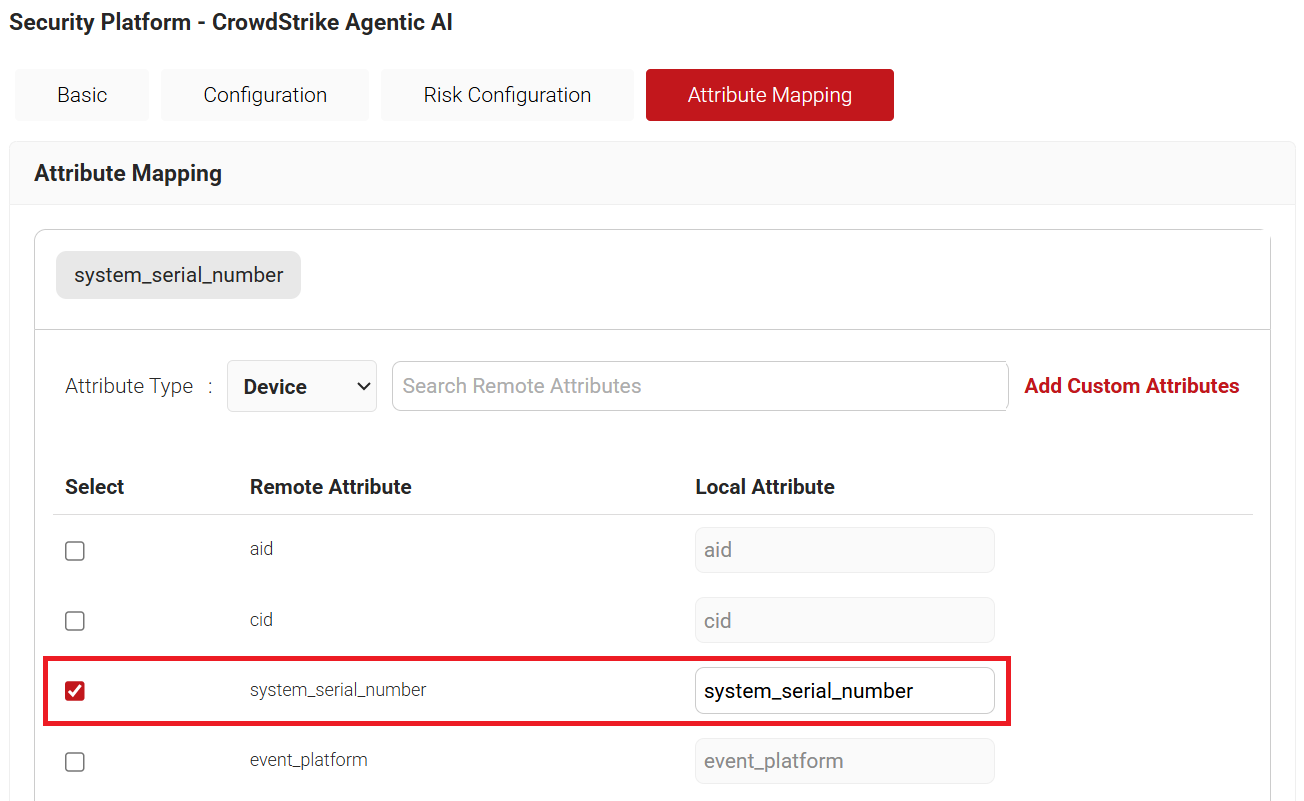Click the Attribute Mapping section heading
The image size is (1304, 801).
pyautogui.click(x=128, y=173)
